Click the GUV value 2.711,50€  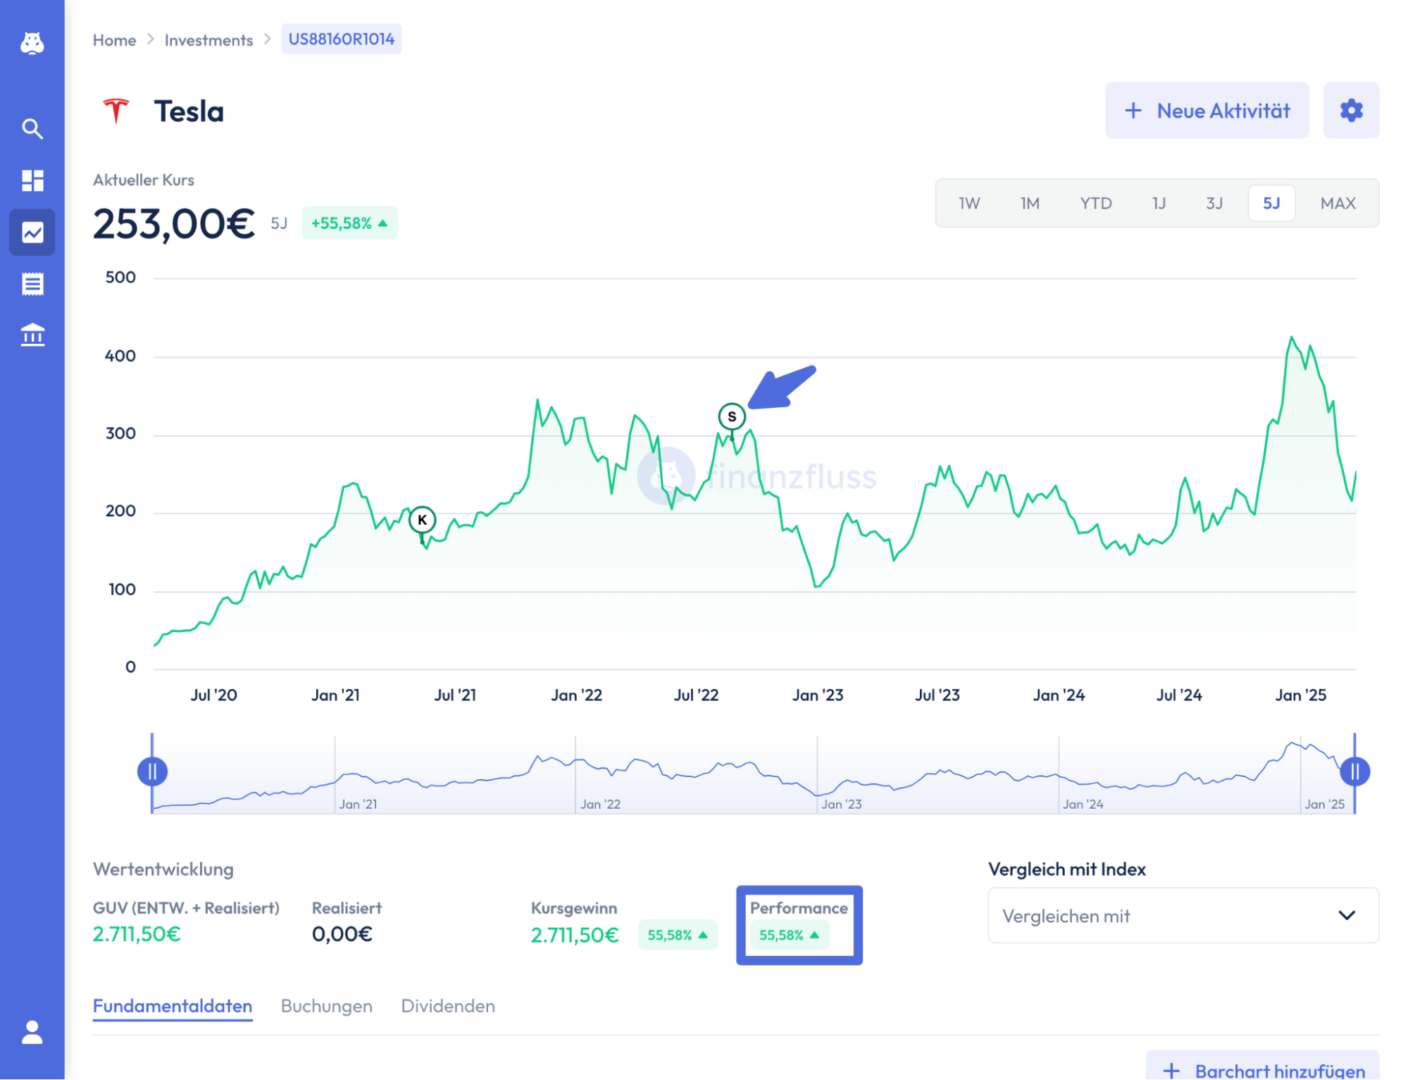(x=137, y=934)
